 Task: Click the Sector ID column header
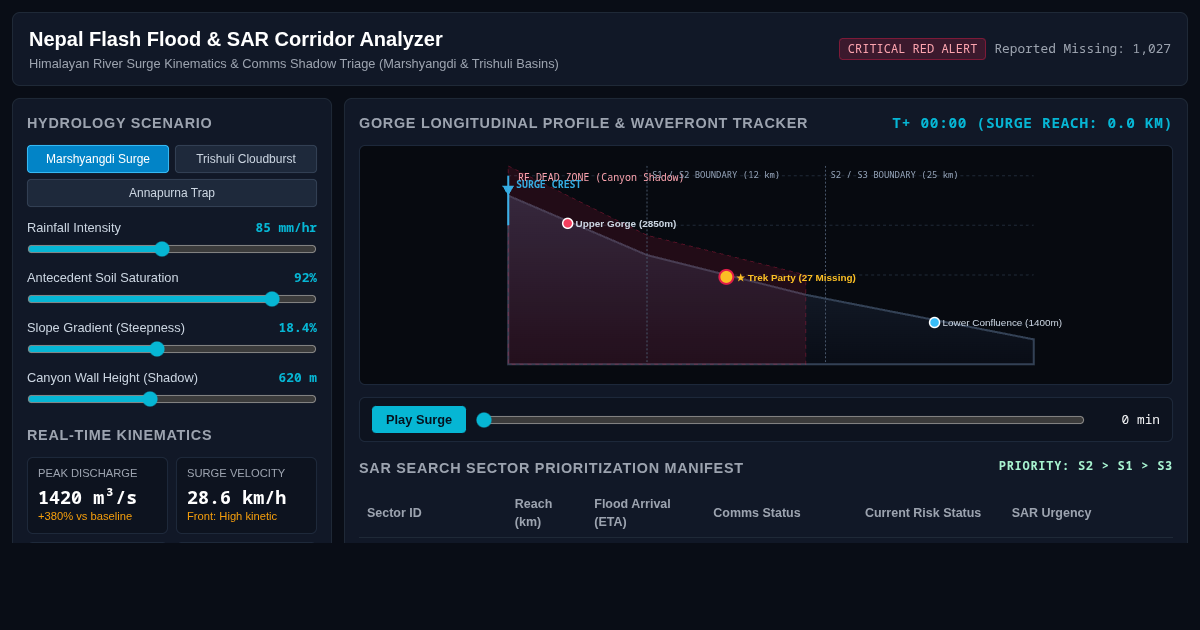click(x=394, y=513)
